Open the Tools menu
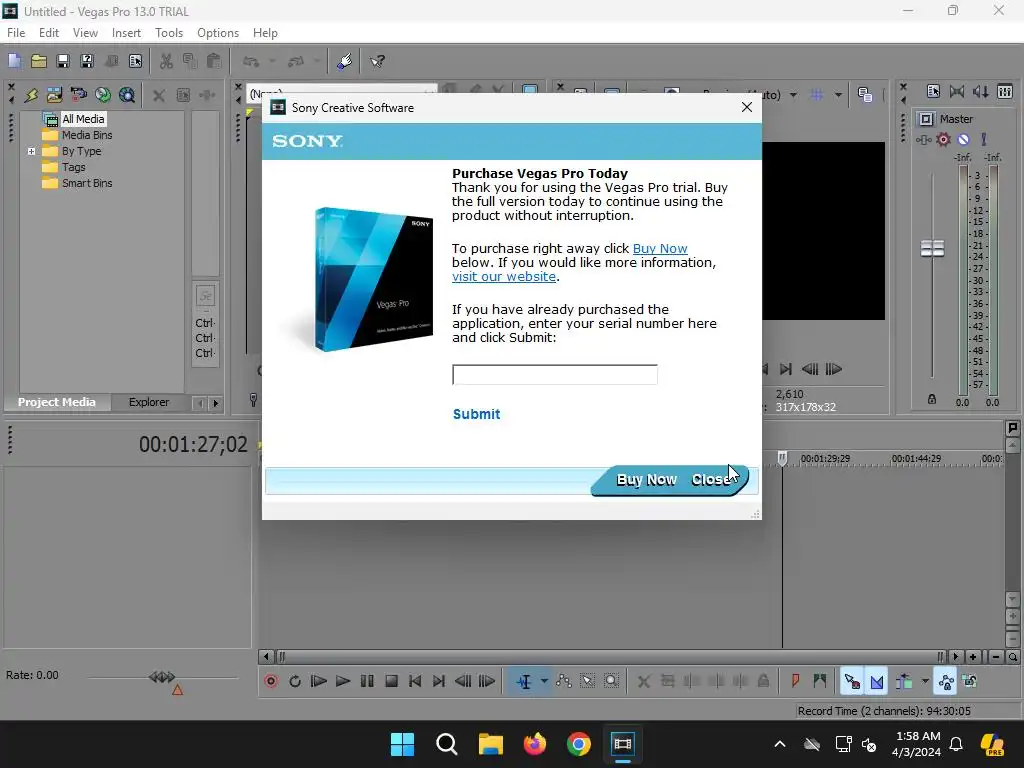Viewport: 1024px width, 768px height. (x=169, y=33)
